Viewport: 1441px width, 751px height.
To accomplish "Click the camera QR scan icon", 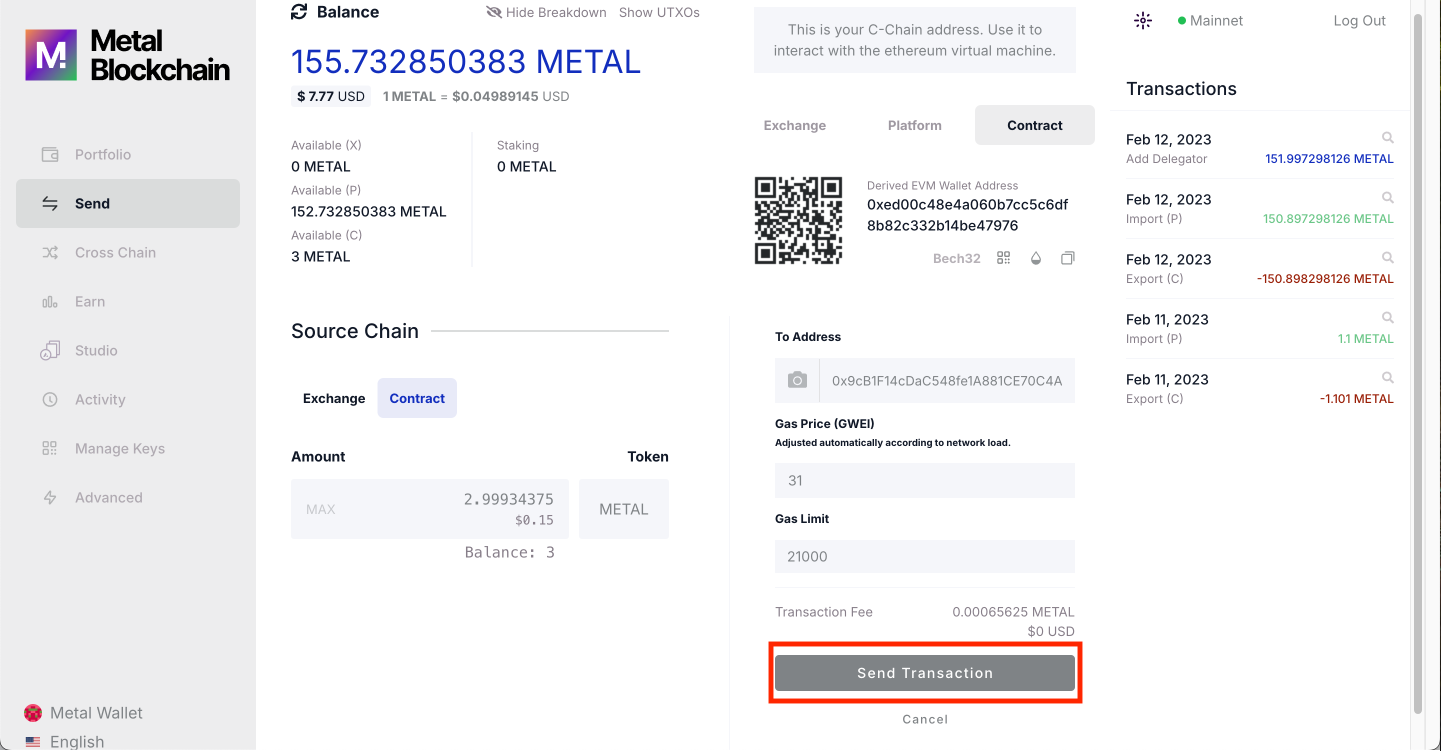I will [797, 380].
